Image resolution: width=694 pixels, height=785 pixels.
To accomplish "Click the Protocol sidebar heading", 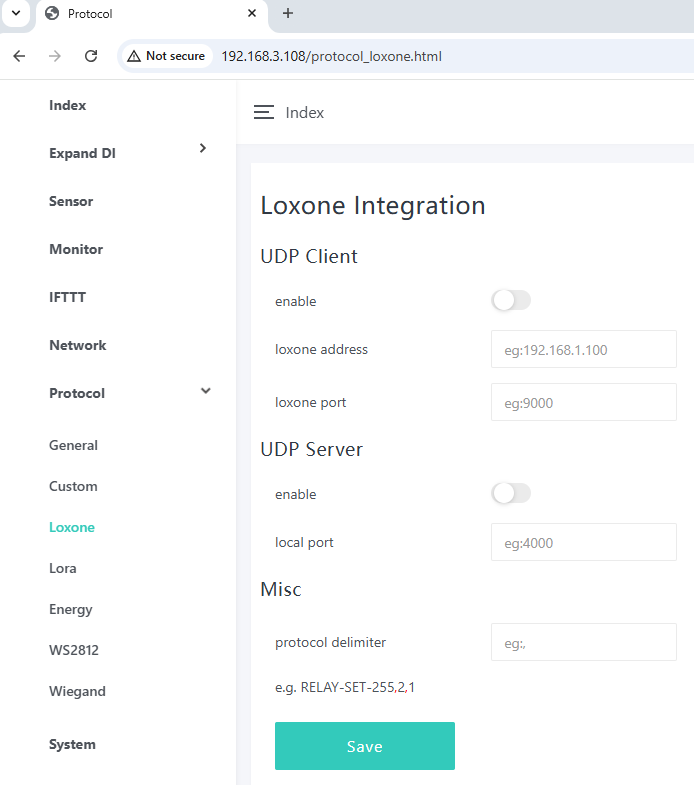I will coord(77,394).
